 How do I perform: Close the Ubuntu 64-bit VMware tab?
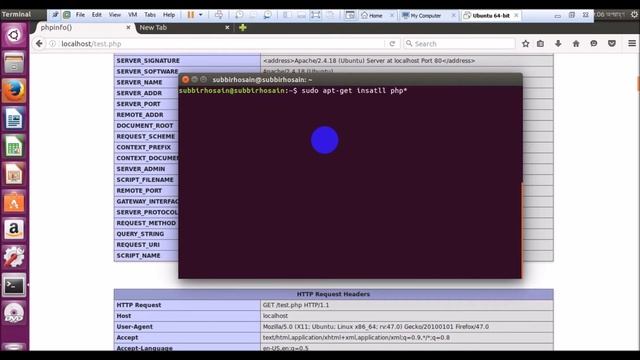pos(516,16)
